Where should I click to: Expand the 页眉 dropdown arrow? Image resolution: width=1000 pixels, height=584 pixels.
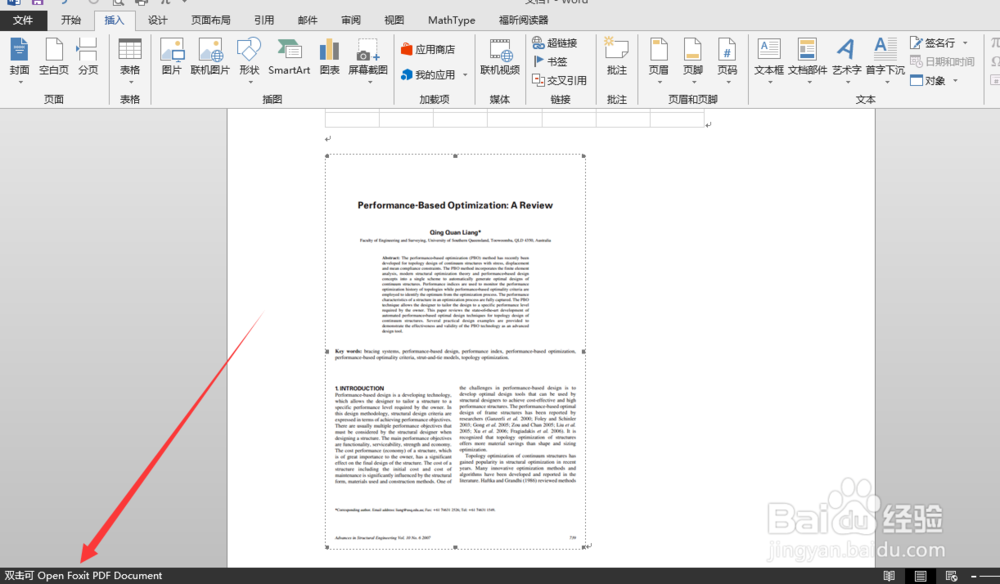pyautogui.click(x=659, y=82)
